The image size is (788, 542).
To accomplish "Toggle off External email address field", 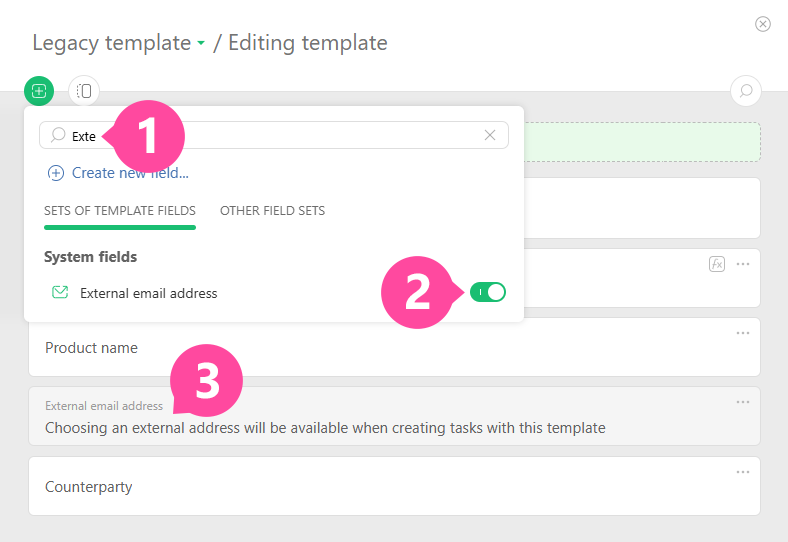I will pyautogui.click(x=488, y=292).
